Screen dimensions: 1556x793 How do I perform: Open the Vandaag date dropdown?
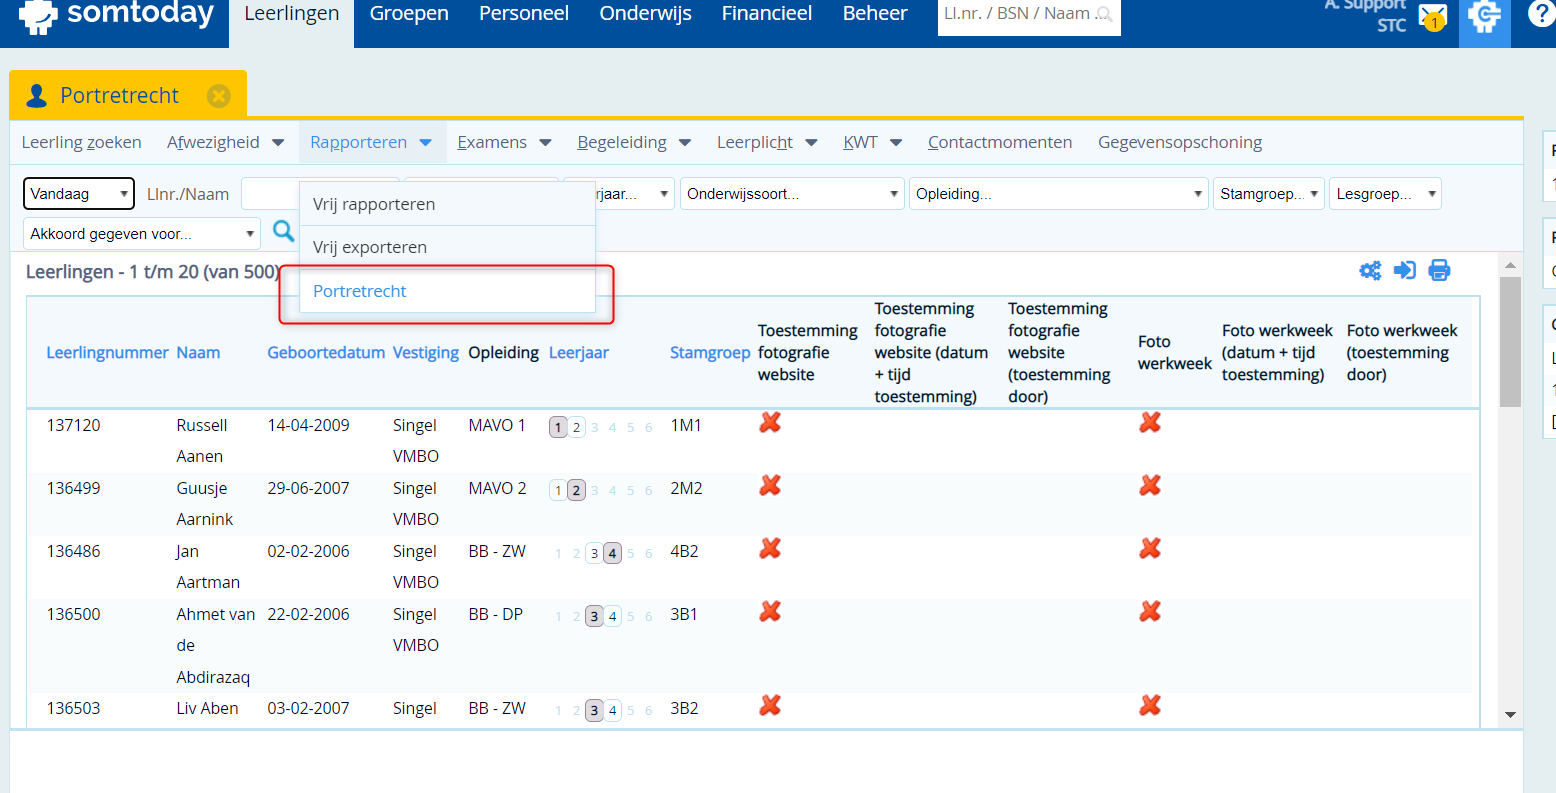[x=79, y=194]
